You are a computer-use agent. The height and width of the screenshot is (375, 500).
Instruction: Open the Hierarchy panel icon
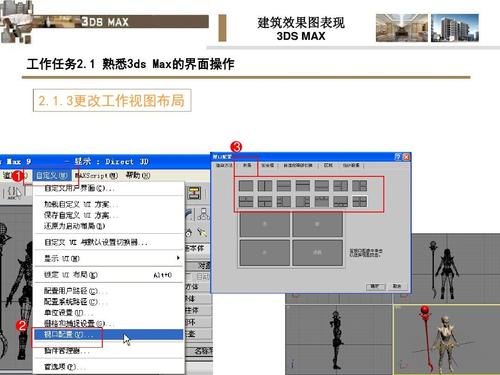[203, 214]
